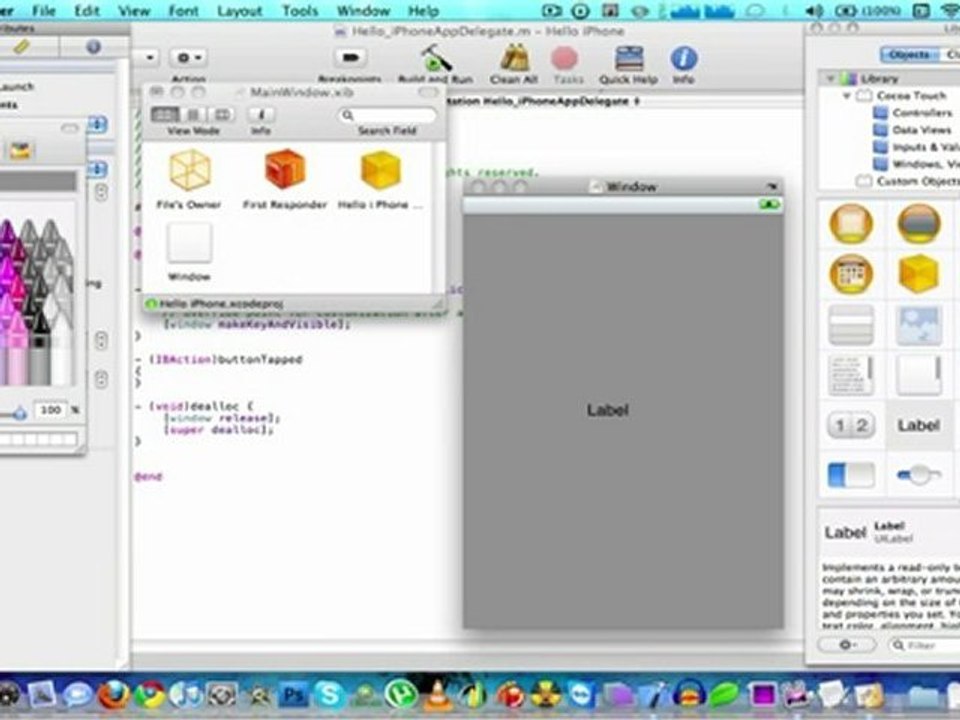Select the text view item in the Library grid
Screen dimensions: 960x720
click(851, 375)
